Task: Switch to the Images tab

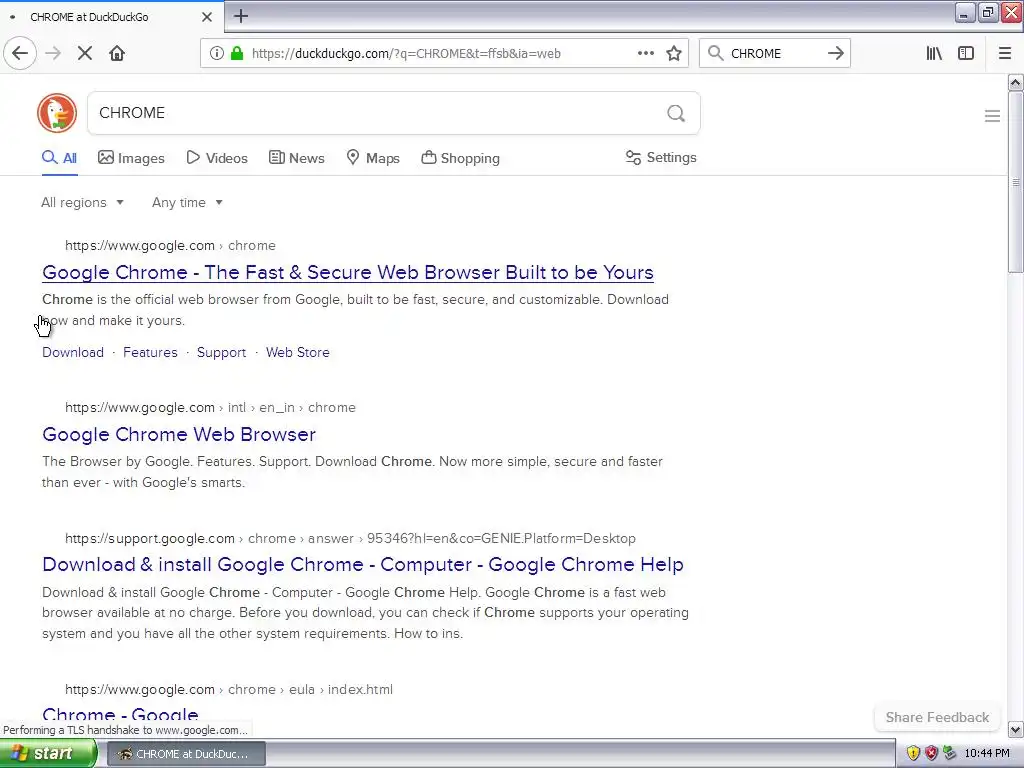Action: [x=131, y=158]
